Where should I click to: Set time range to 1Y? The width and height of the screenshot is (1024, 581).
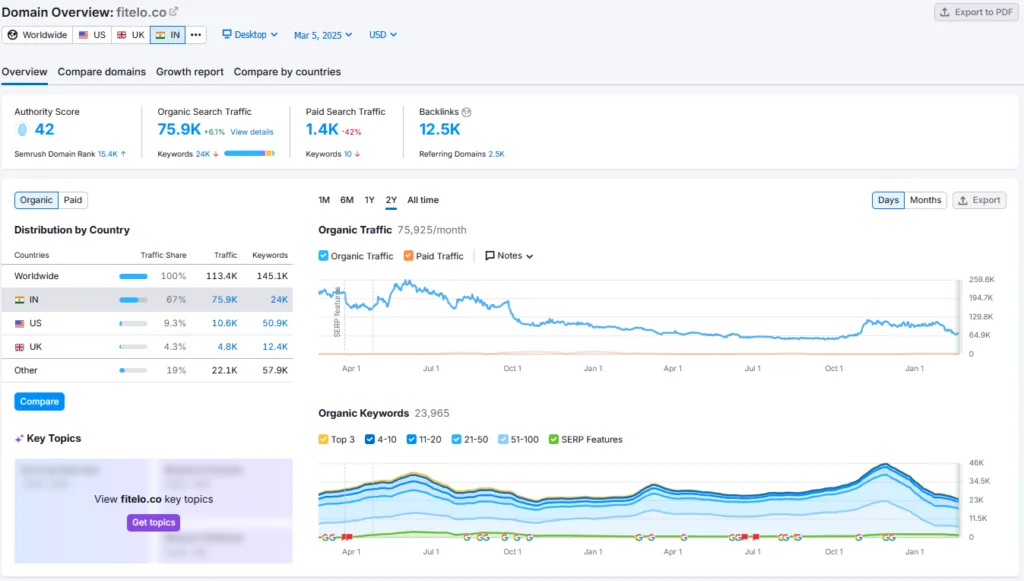point(370,200)
